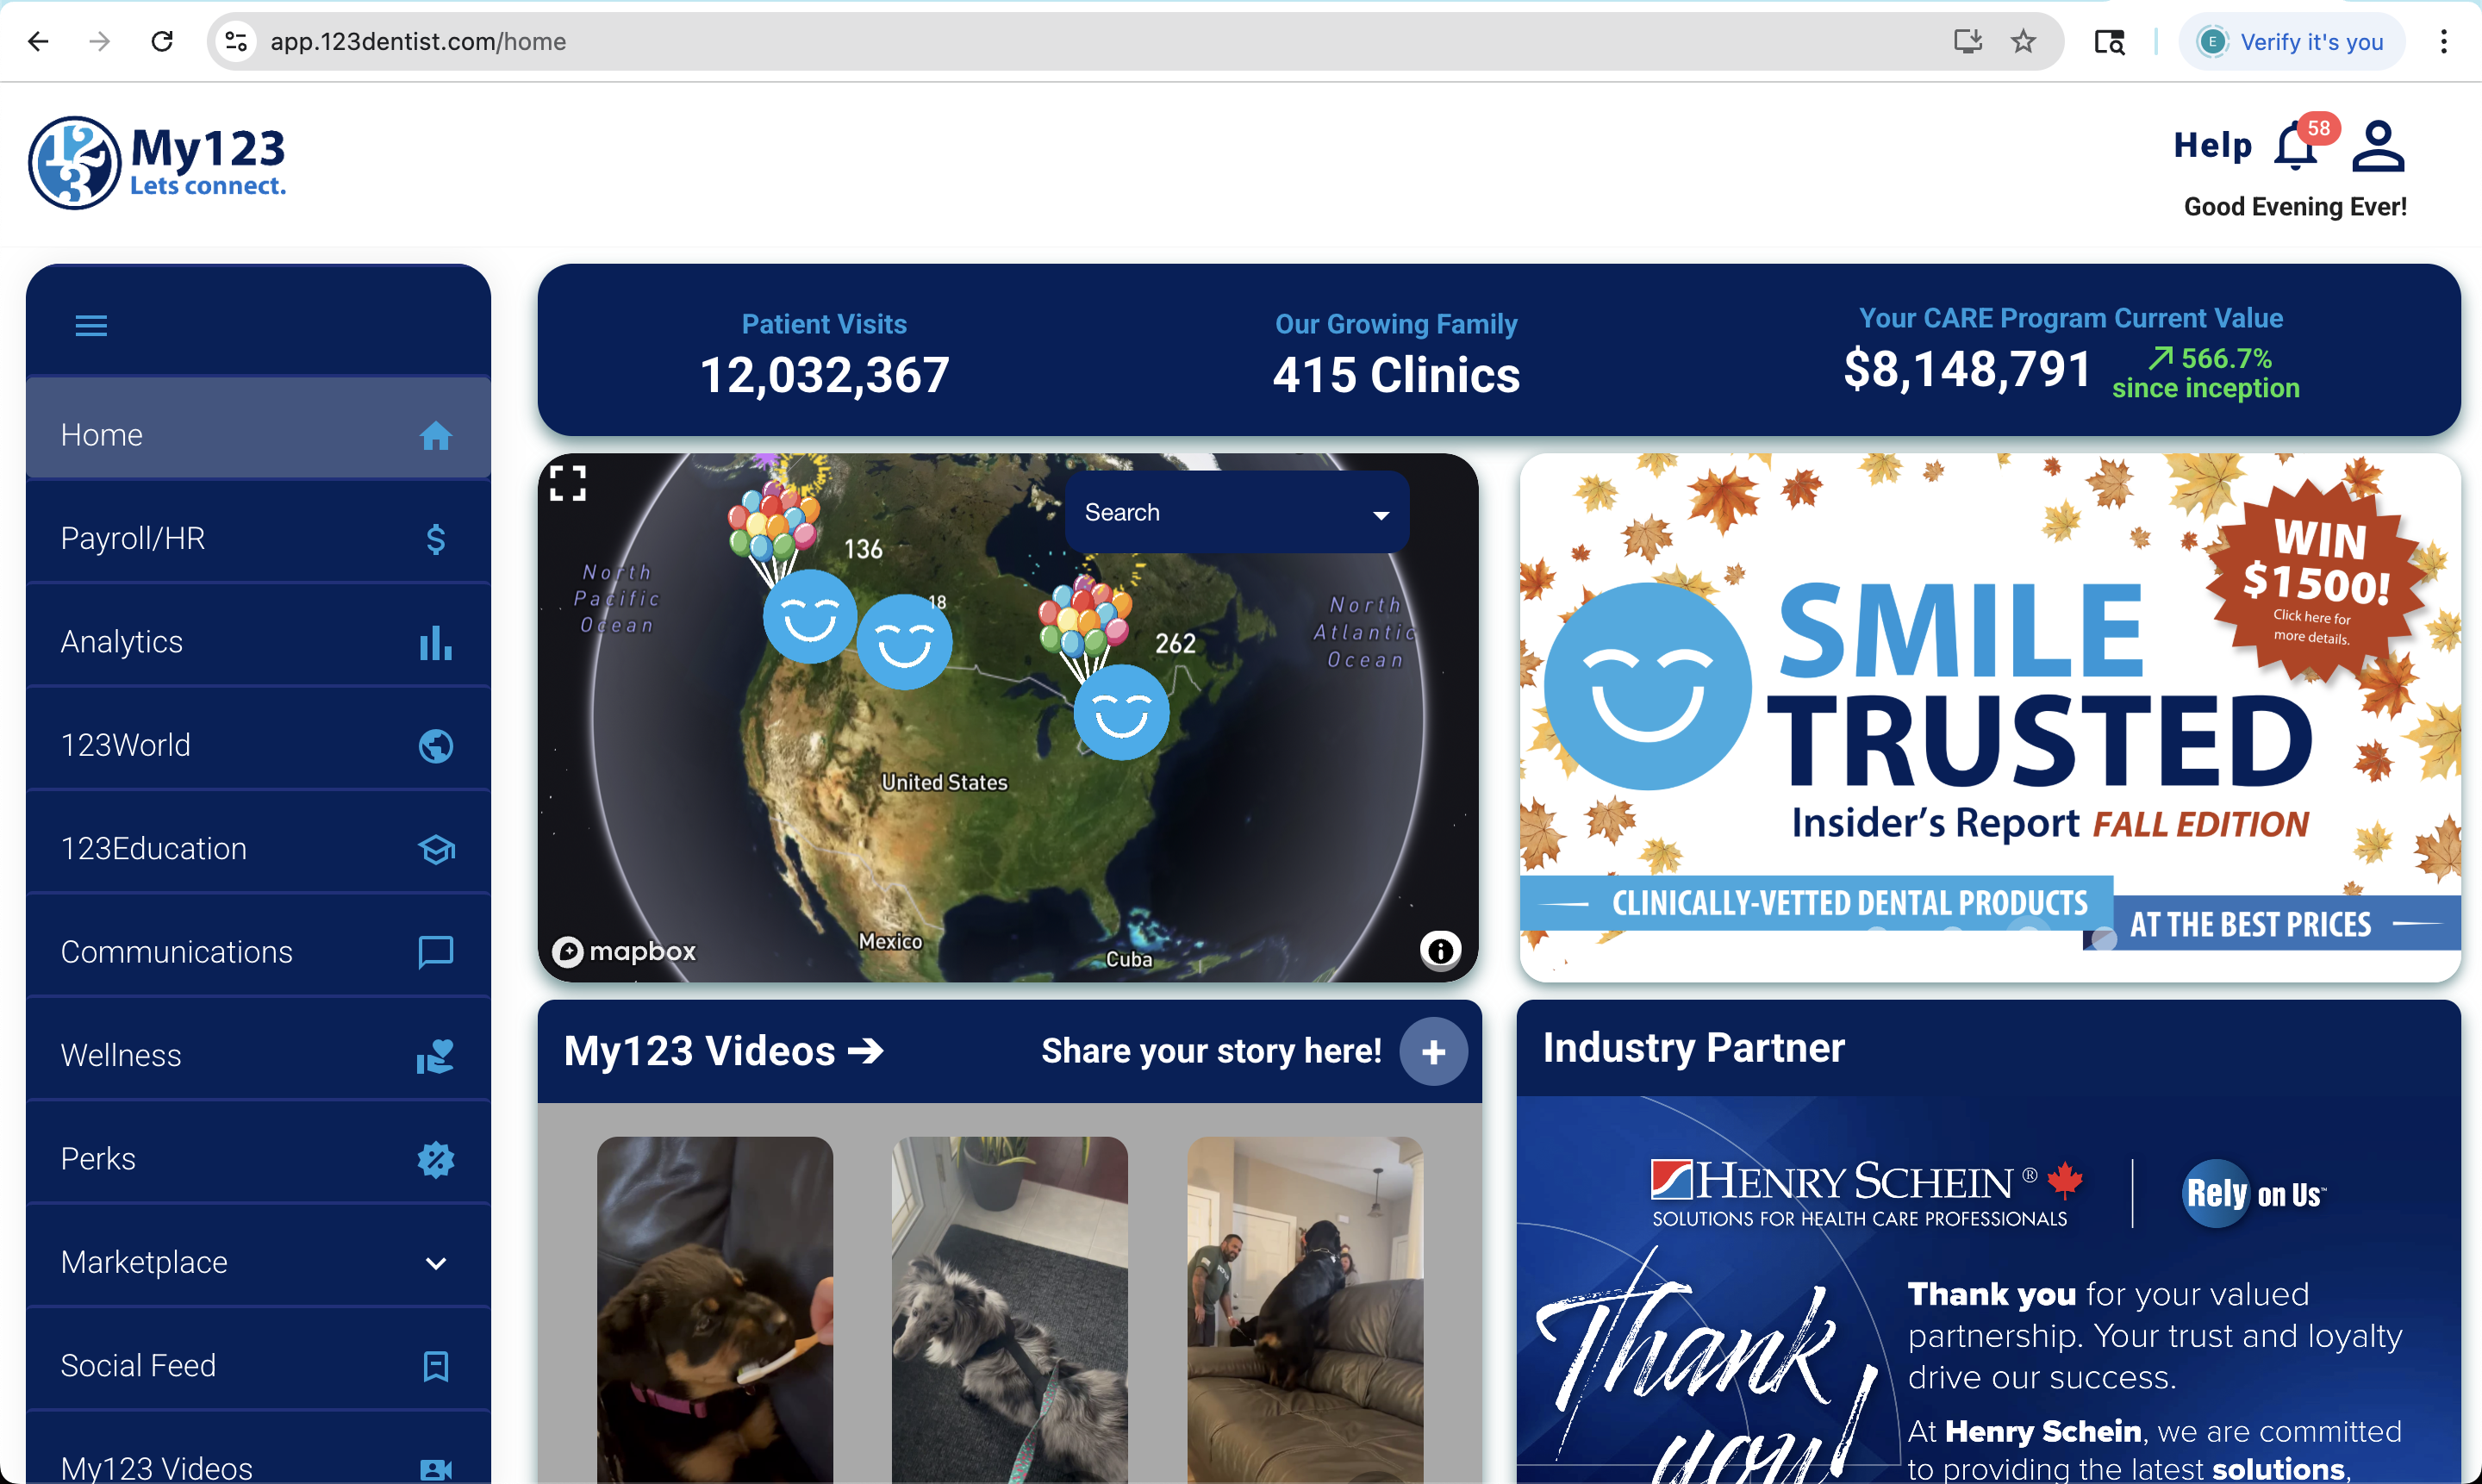This screenshot has height=1484, width=2482.
Task: Click smiley marker labeled 262
Action: click(x=1121, y=712)
